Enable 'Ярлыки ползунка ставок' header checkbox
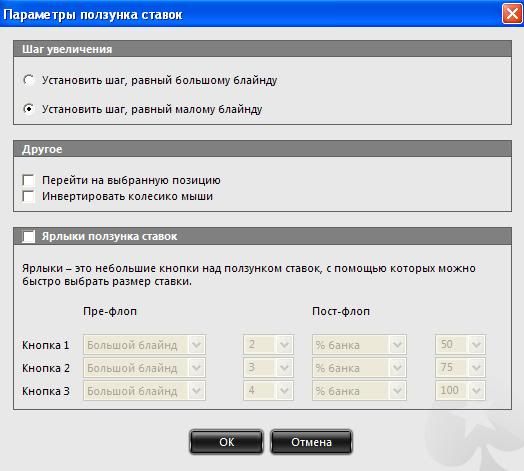524x471 pixels. point(28,236)
